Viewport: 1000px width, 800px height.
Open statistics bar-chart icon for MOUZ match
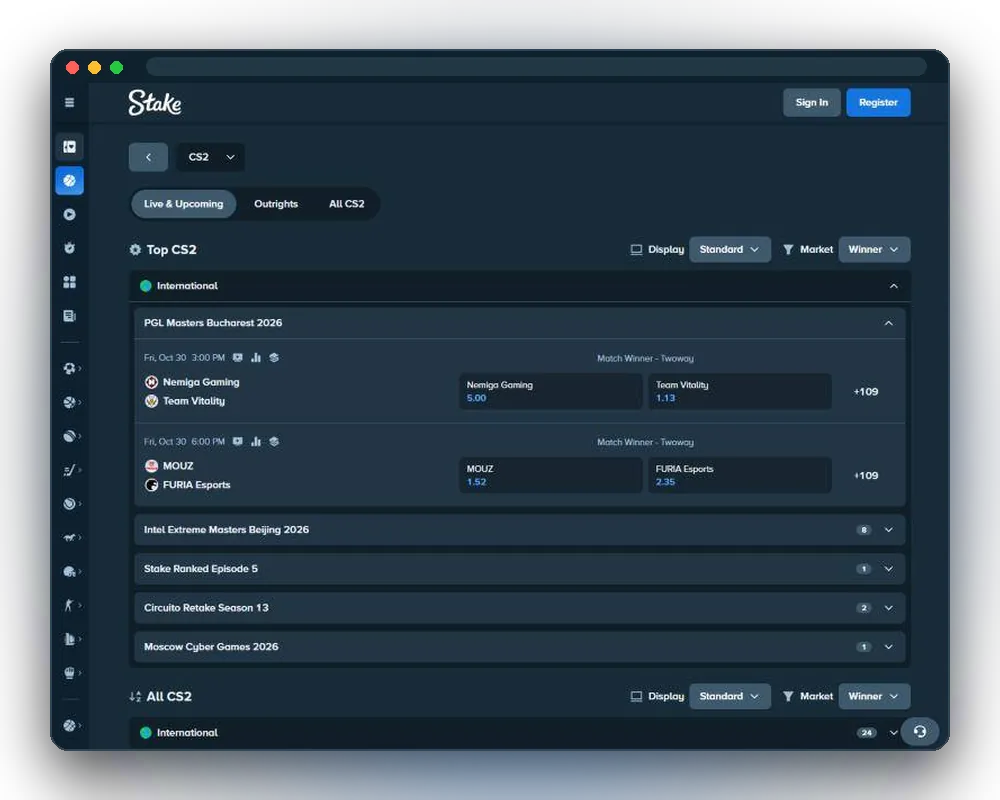point(256,441)
